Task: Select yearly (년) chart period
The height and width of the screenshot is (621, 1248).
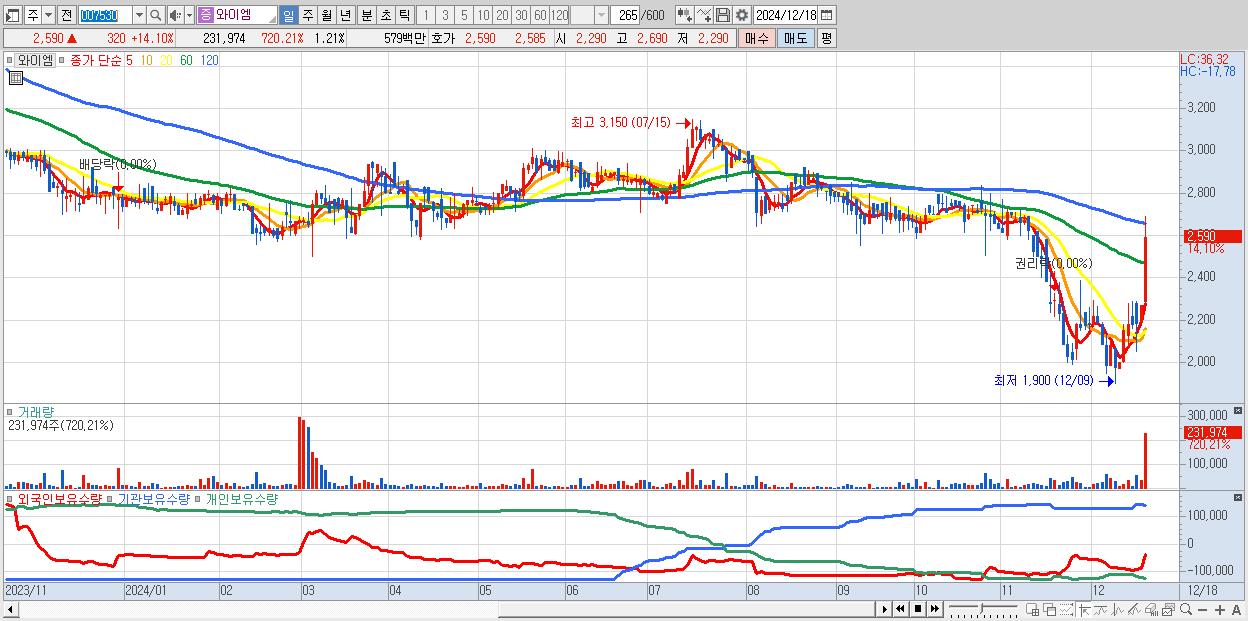Action: coord(345,15)
